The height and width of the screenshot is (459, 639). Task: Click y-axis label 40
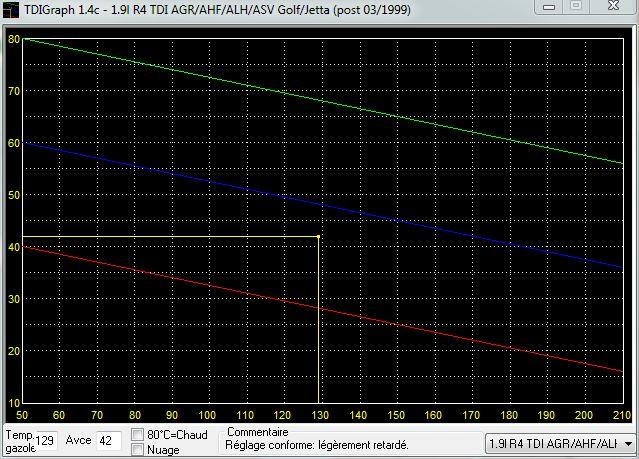14,247
